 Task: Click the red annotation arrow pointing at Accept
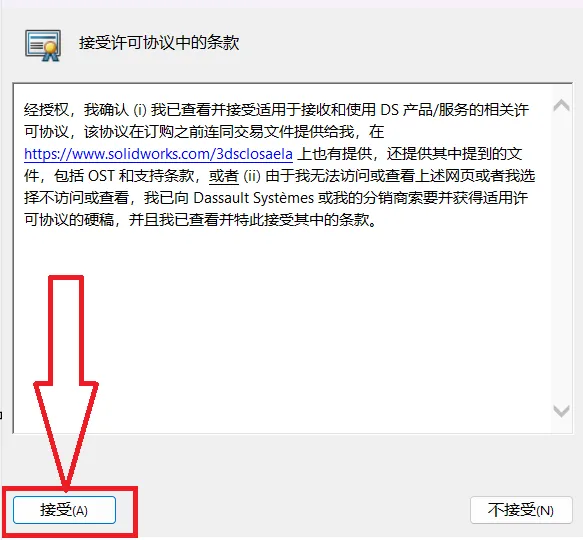tap(66, 383)
